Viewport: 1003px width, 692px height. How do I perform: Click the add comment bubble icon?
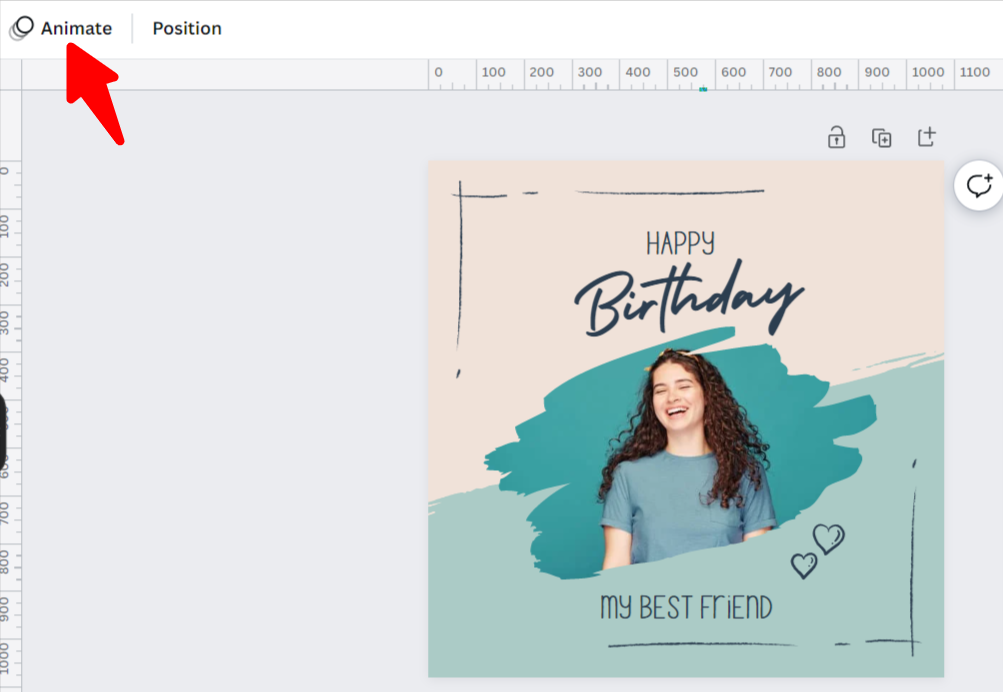click(979, 185)
